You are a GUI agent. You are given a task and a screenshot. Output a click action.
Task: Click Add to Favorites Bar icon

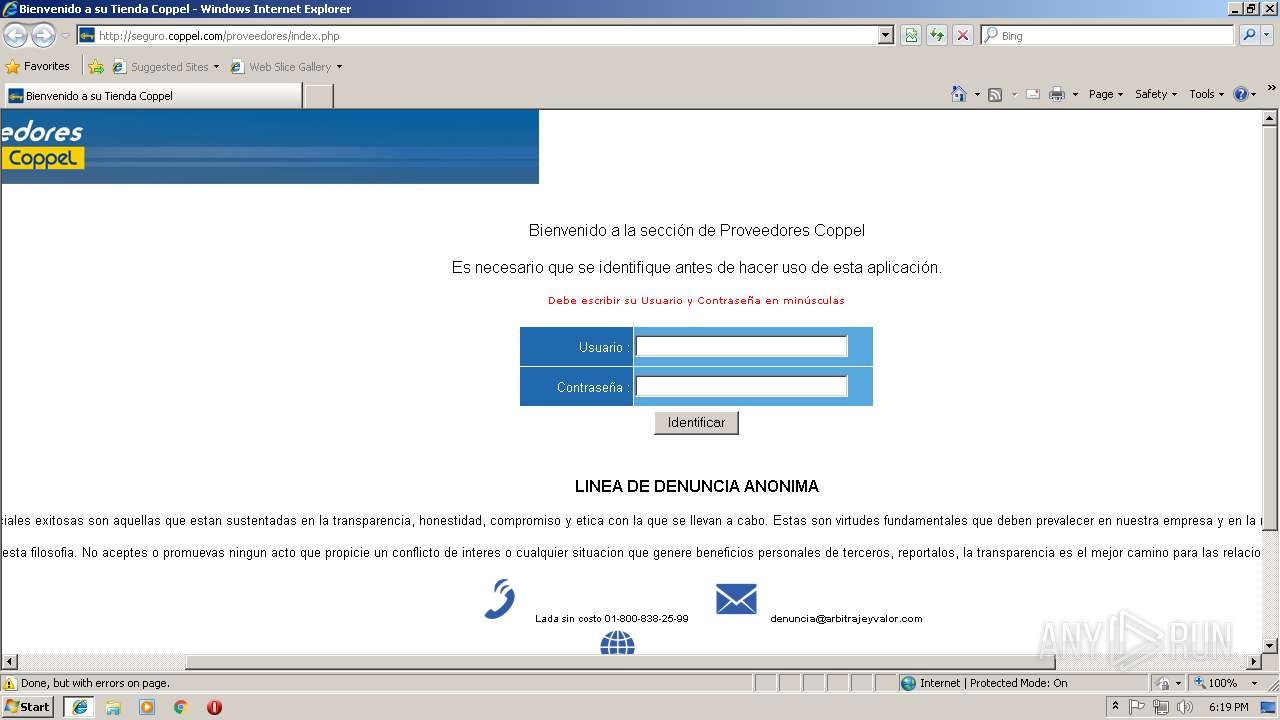(x=96, y=67)
